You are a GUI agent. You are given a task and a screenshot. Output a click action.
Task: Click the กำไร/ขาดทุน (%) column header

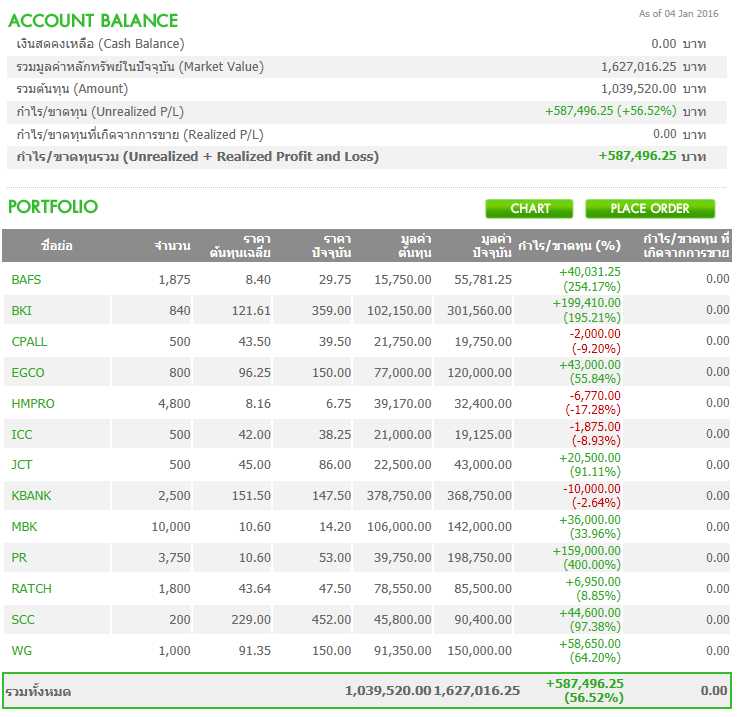(x=569, y=246)
